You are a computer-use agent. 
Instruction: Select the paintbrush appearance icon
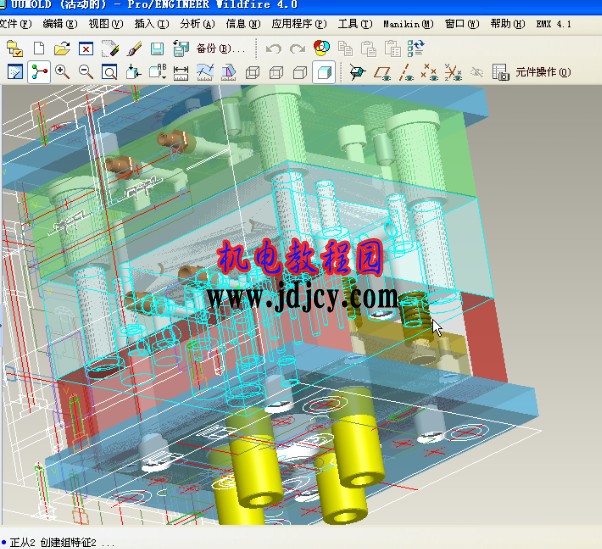tap(134, 49)
